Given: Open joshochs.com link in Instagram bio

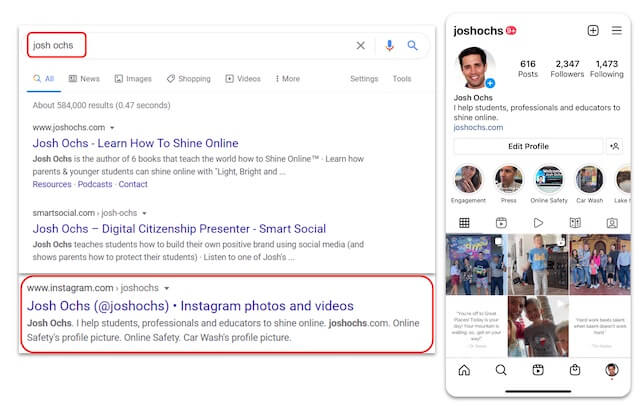Looking at the screenshot, I should click(478, 127).
